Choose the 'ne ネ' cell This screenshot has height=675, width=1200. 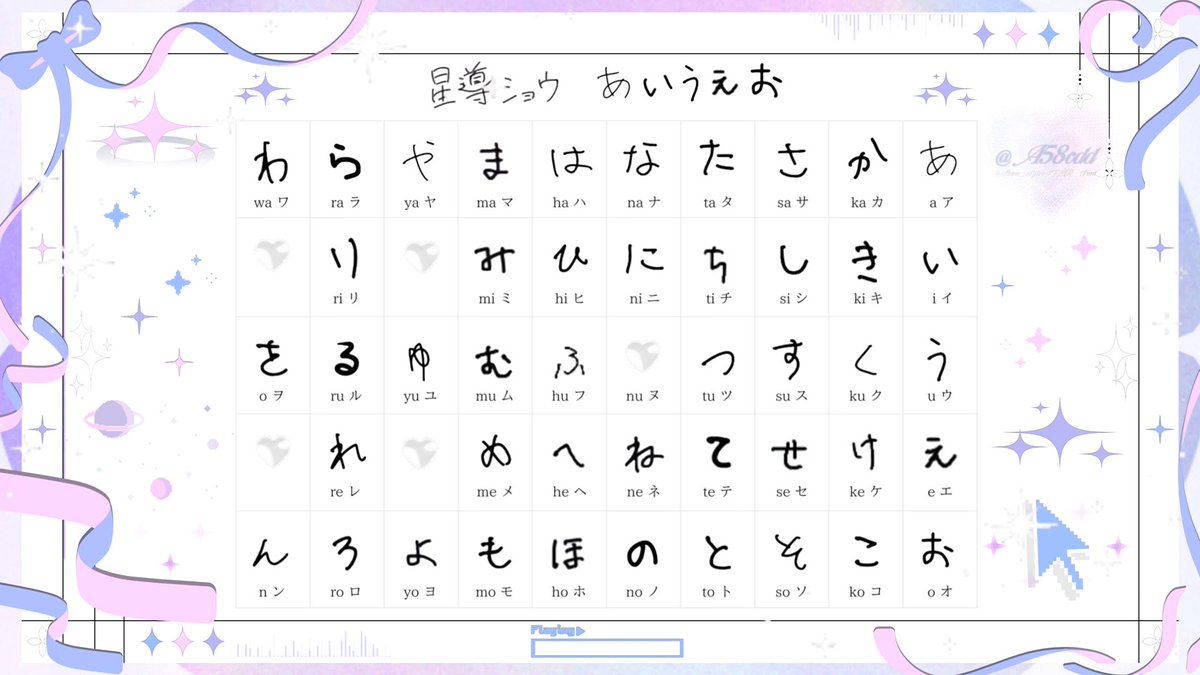(x=643, y=461)
